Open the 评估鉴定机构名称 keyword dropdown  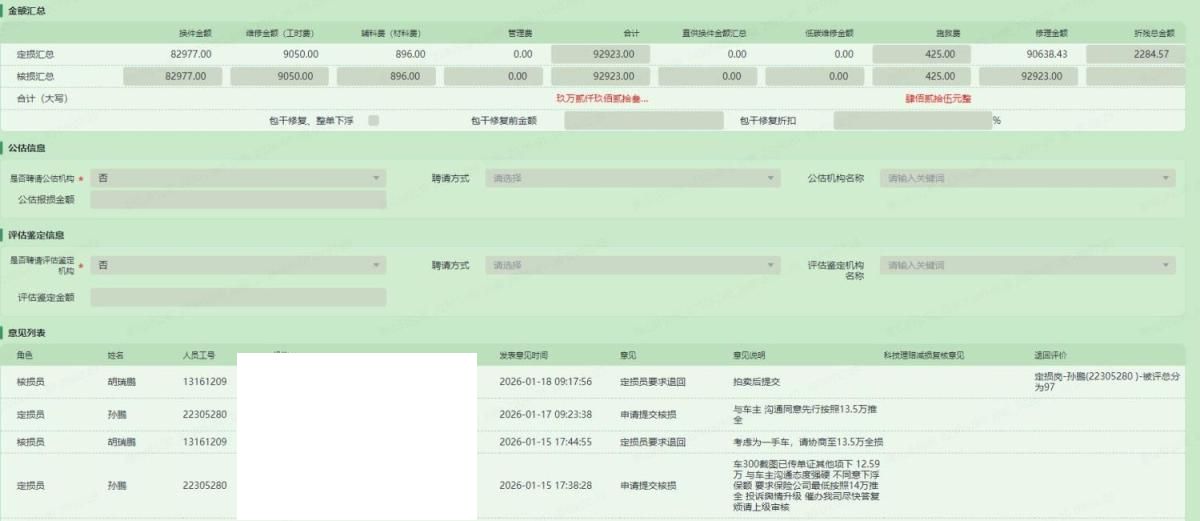(x=1027, y=265)
